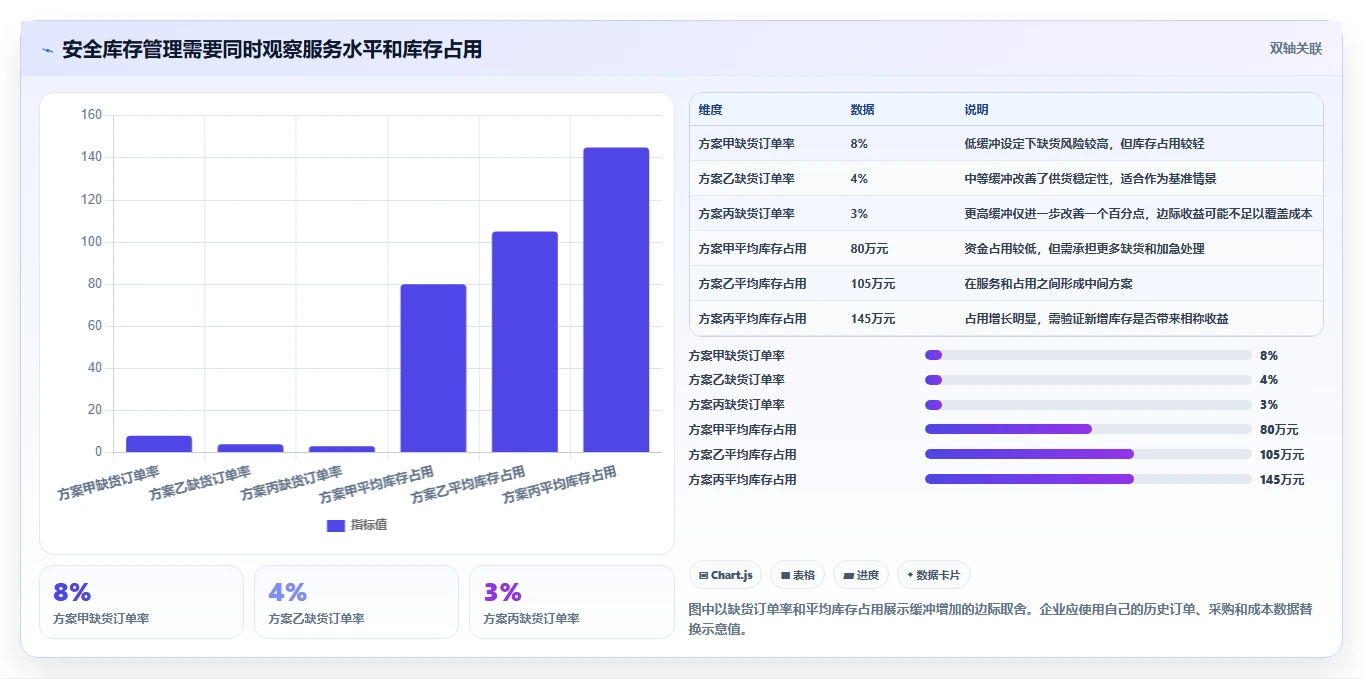The image size is (1363, 679).
Task: Select the 8% 方案甲缺货订单率 data card
Action: 141,602
